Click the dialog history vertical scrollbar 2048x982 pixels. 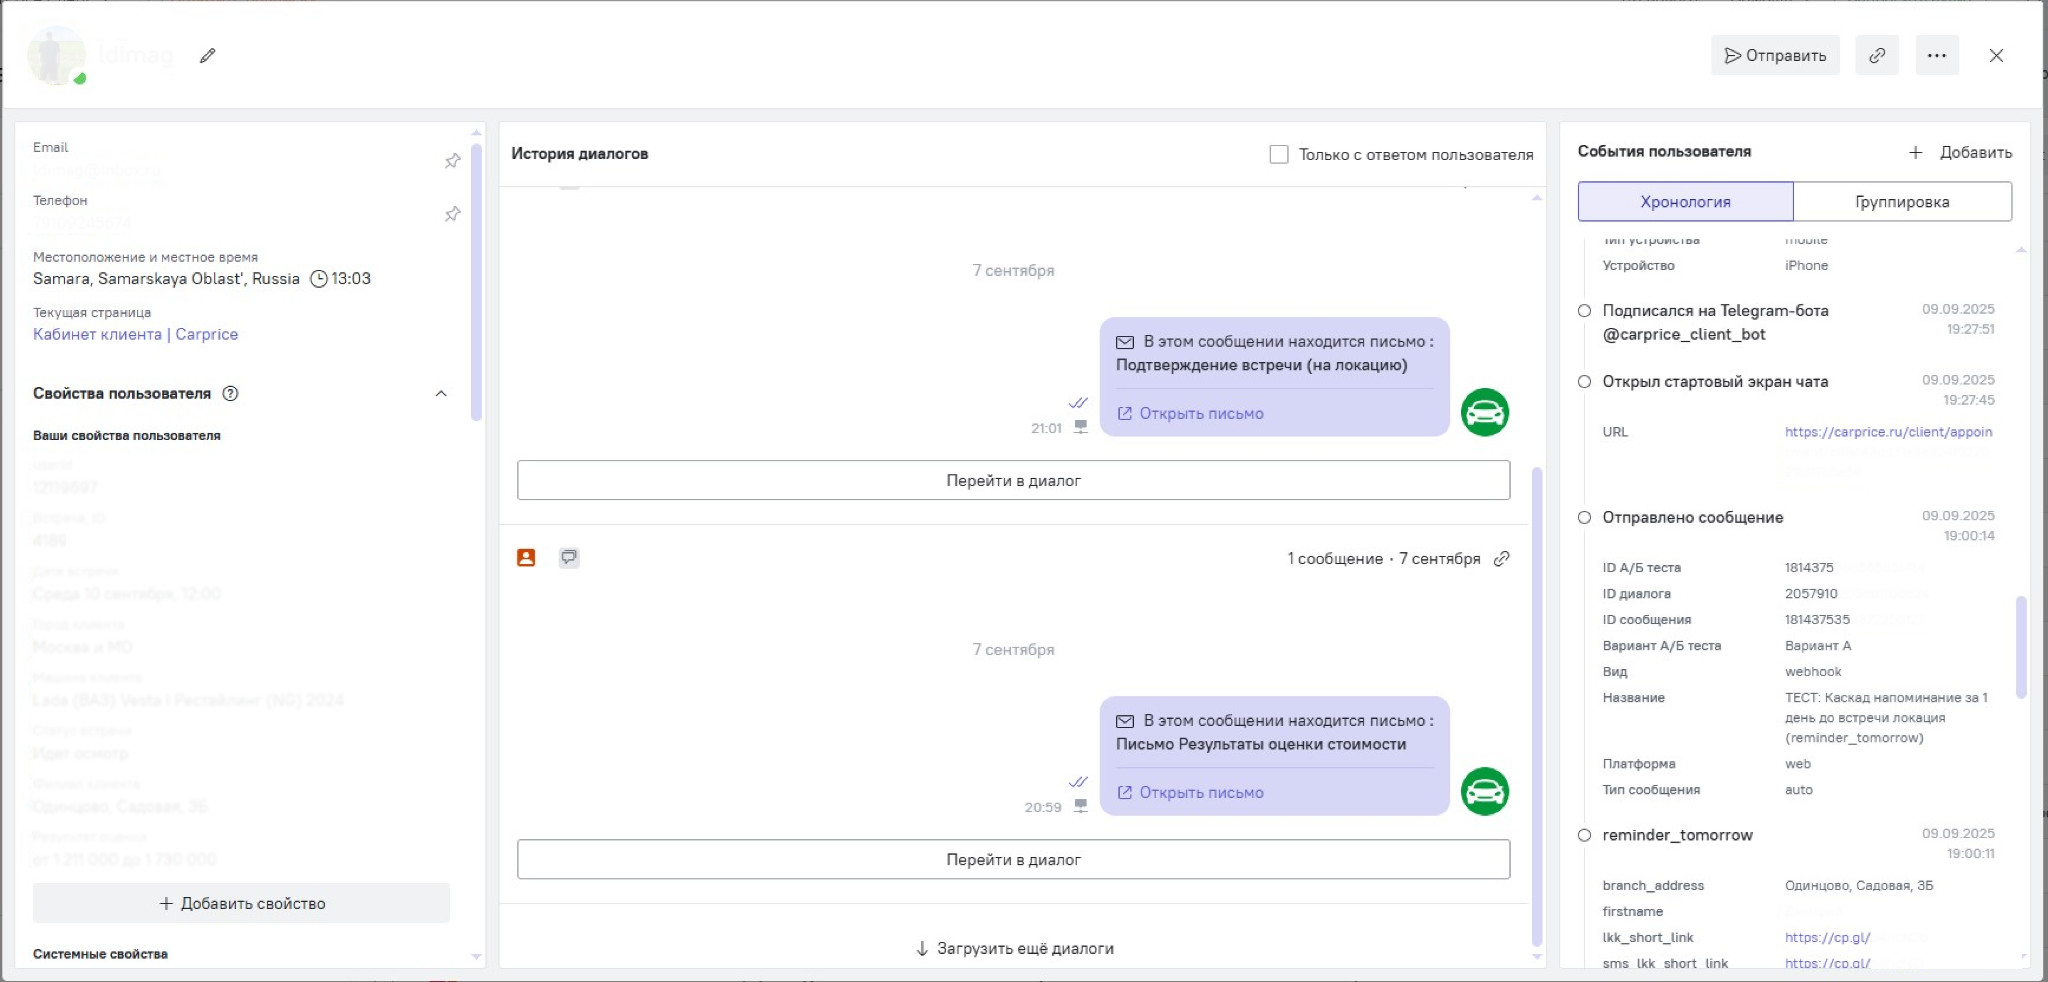(1537, 700)
